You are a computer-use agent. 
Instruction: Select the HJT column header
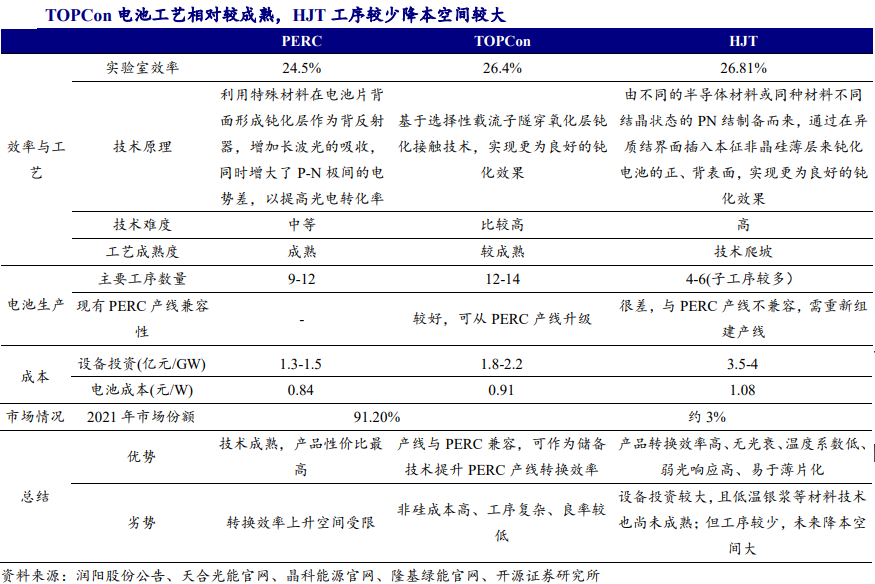(744, 43)
